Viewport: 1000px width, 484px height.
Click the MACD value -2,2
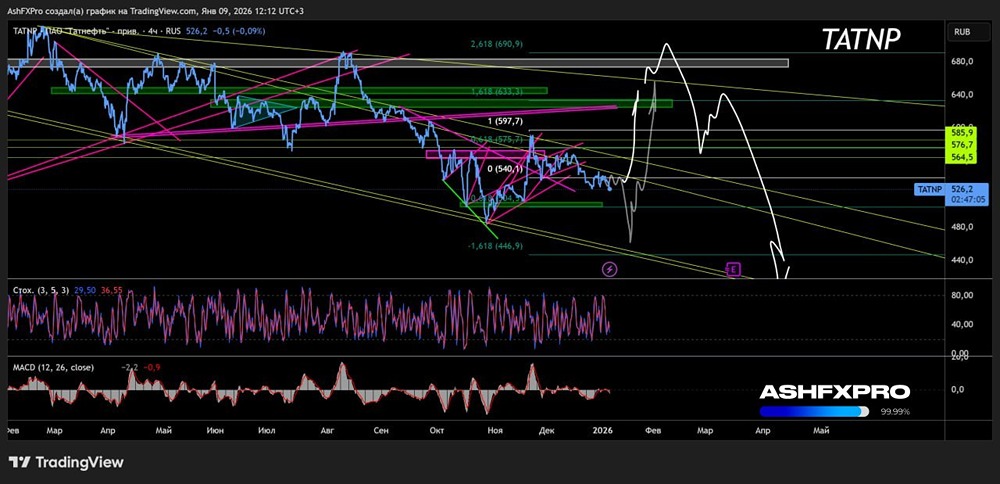point(129,367)
